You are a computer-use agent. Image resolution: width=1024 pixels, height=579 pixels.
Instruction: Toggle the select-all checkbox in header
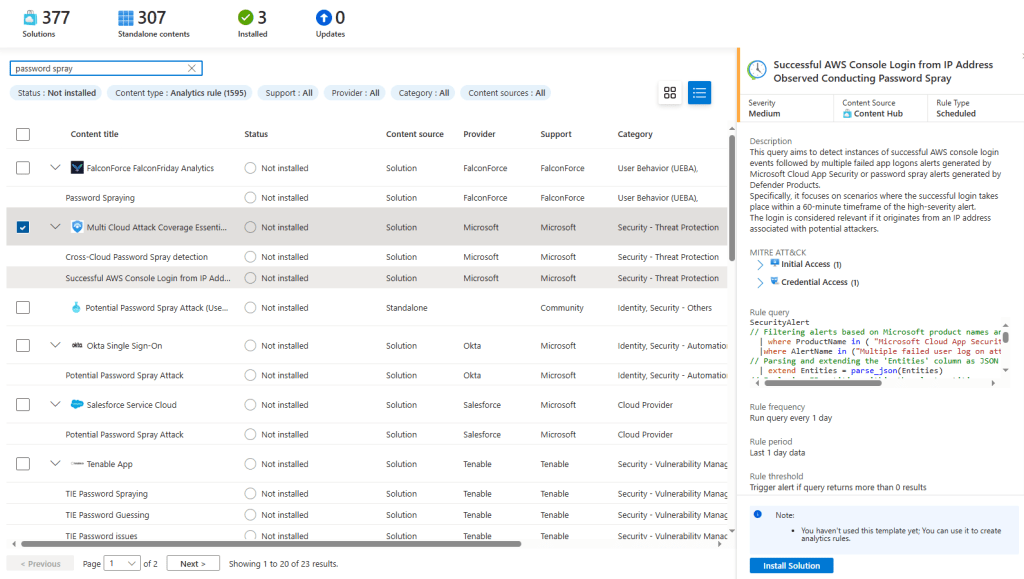pyautogui.click(x=23, y=134)
